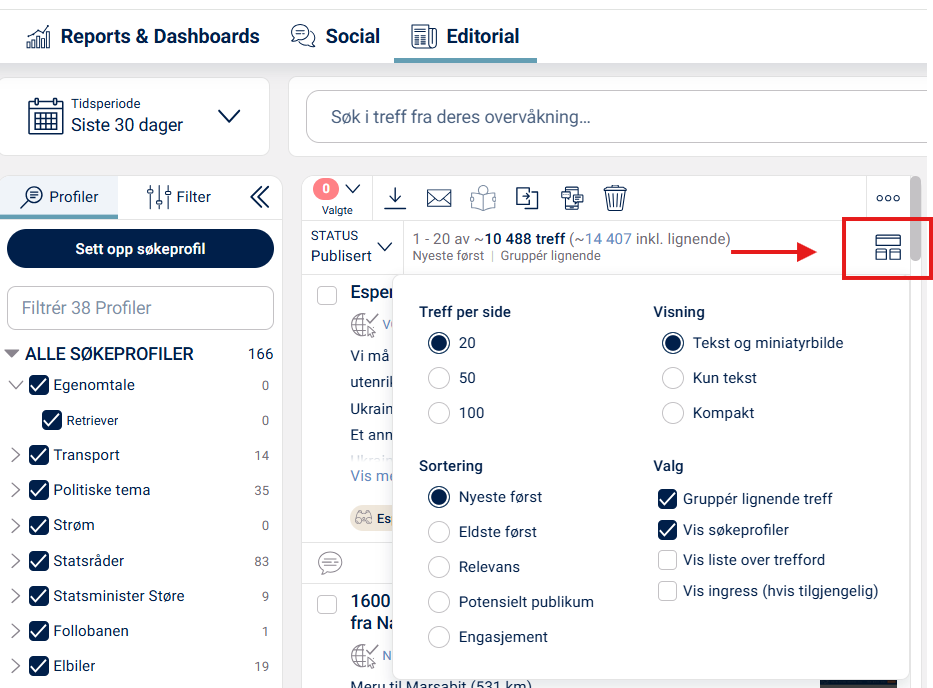The image size is (933, 688).
Task: Collapse ALLE SØKEPROFILER triangle
Action: [x=11, y=354]
